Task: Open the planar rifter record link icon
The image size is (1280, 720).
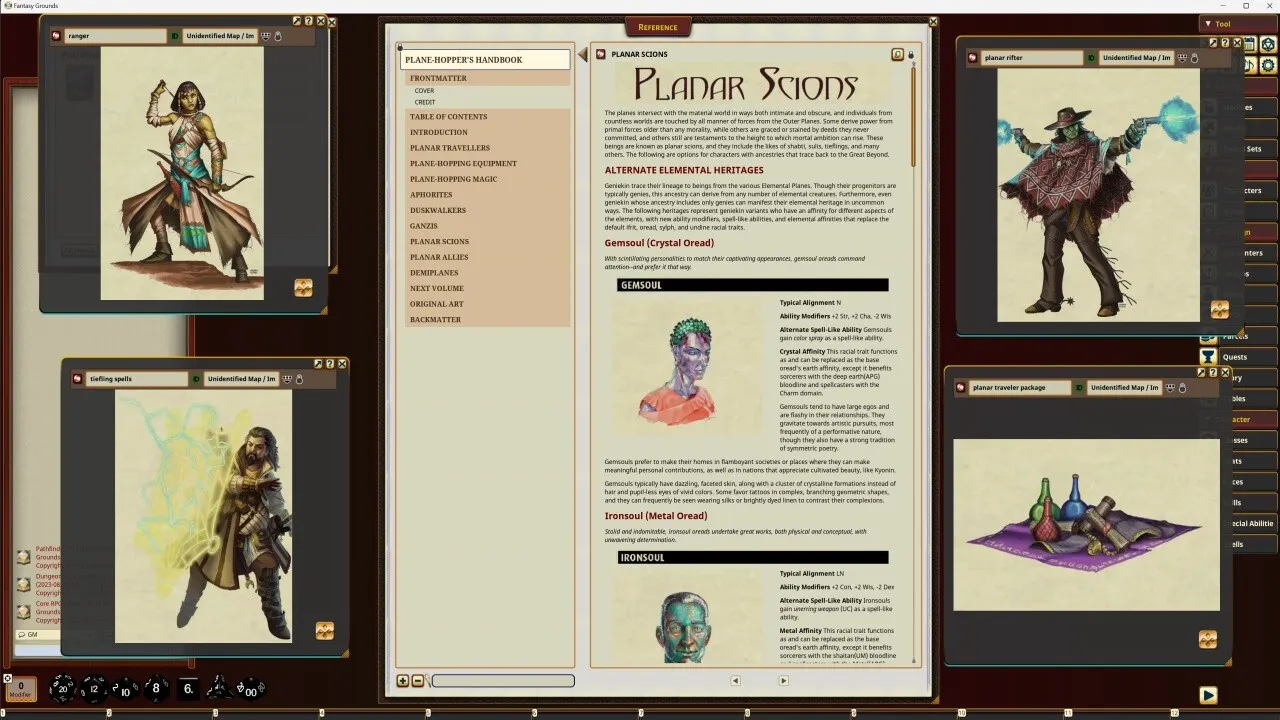Action: (x=972, y=58)
